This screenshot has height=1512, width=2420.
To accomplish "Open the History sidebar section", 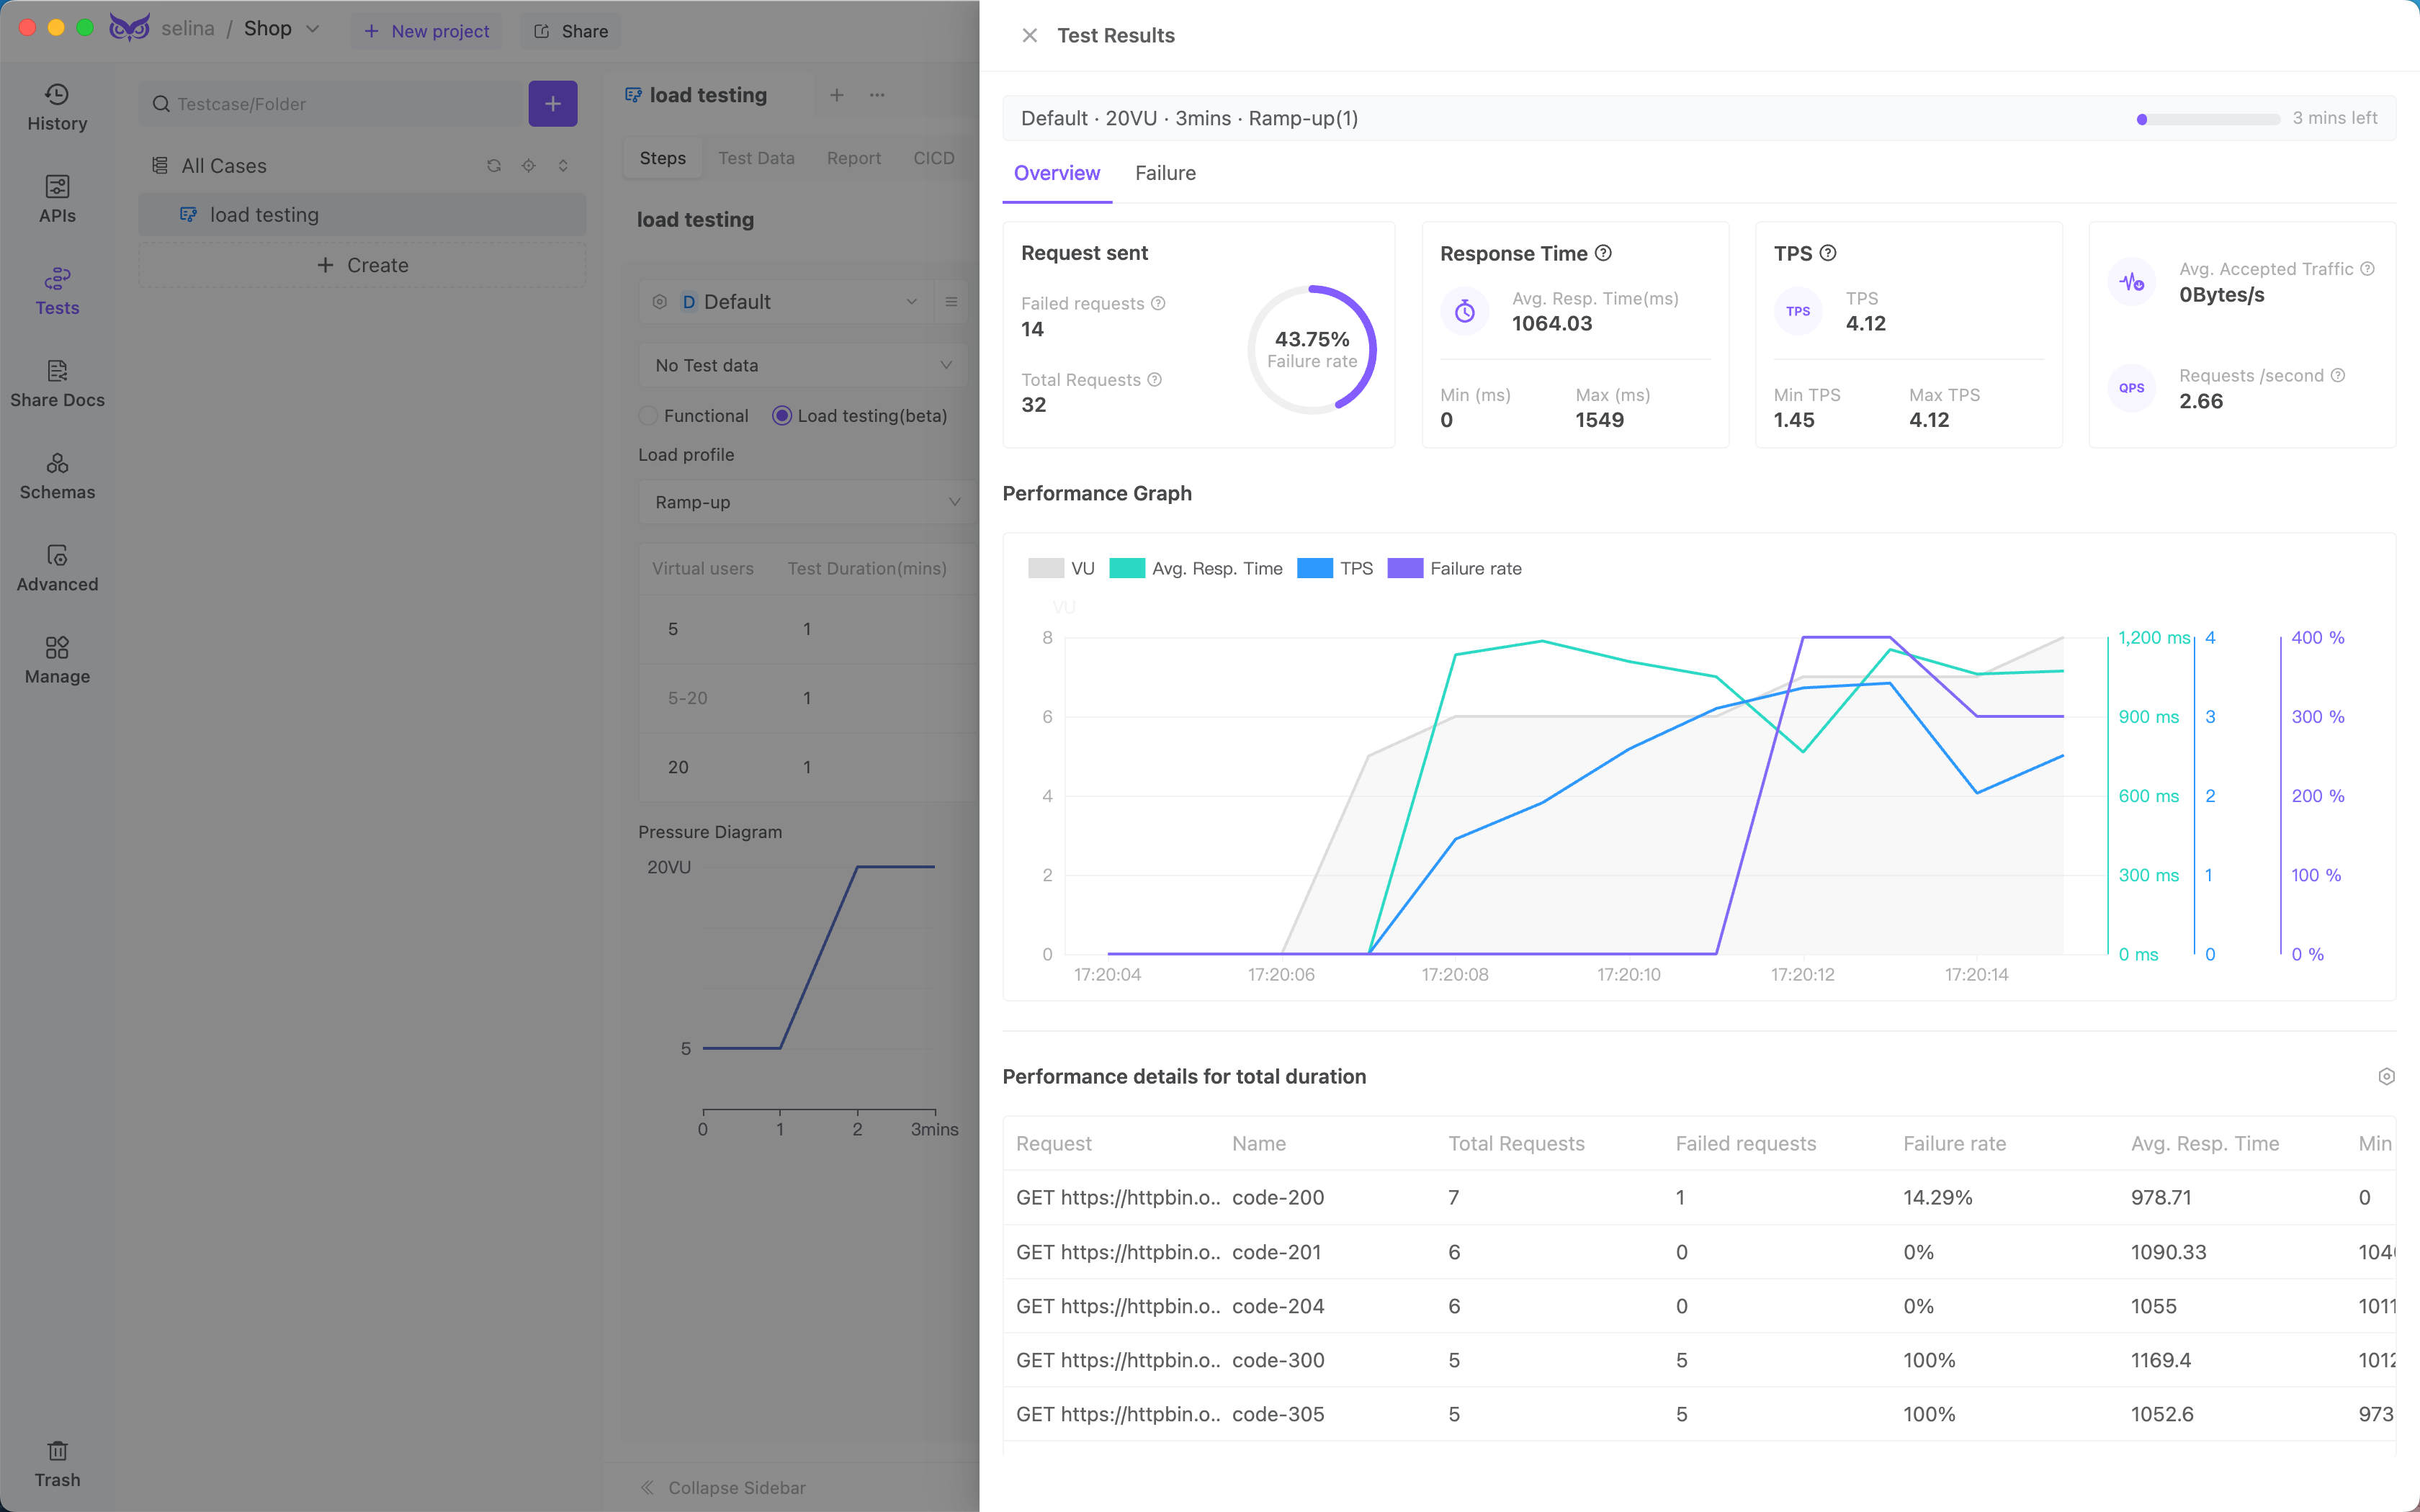I will (57, 108).
